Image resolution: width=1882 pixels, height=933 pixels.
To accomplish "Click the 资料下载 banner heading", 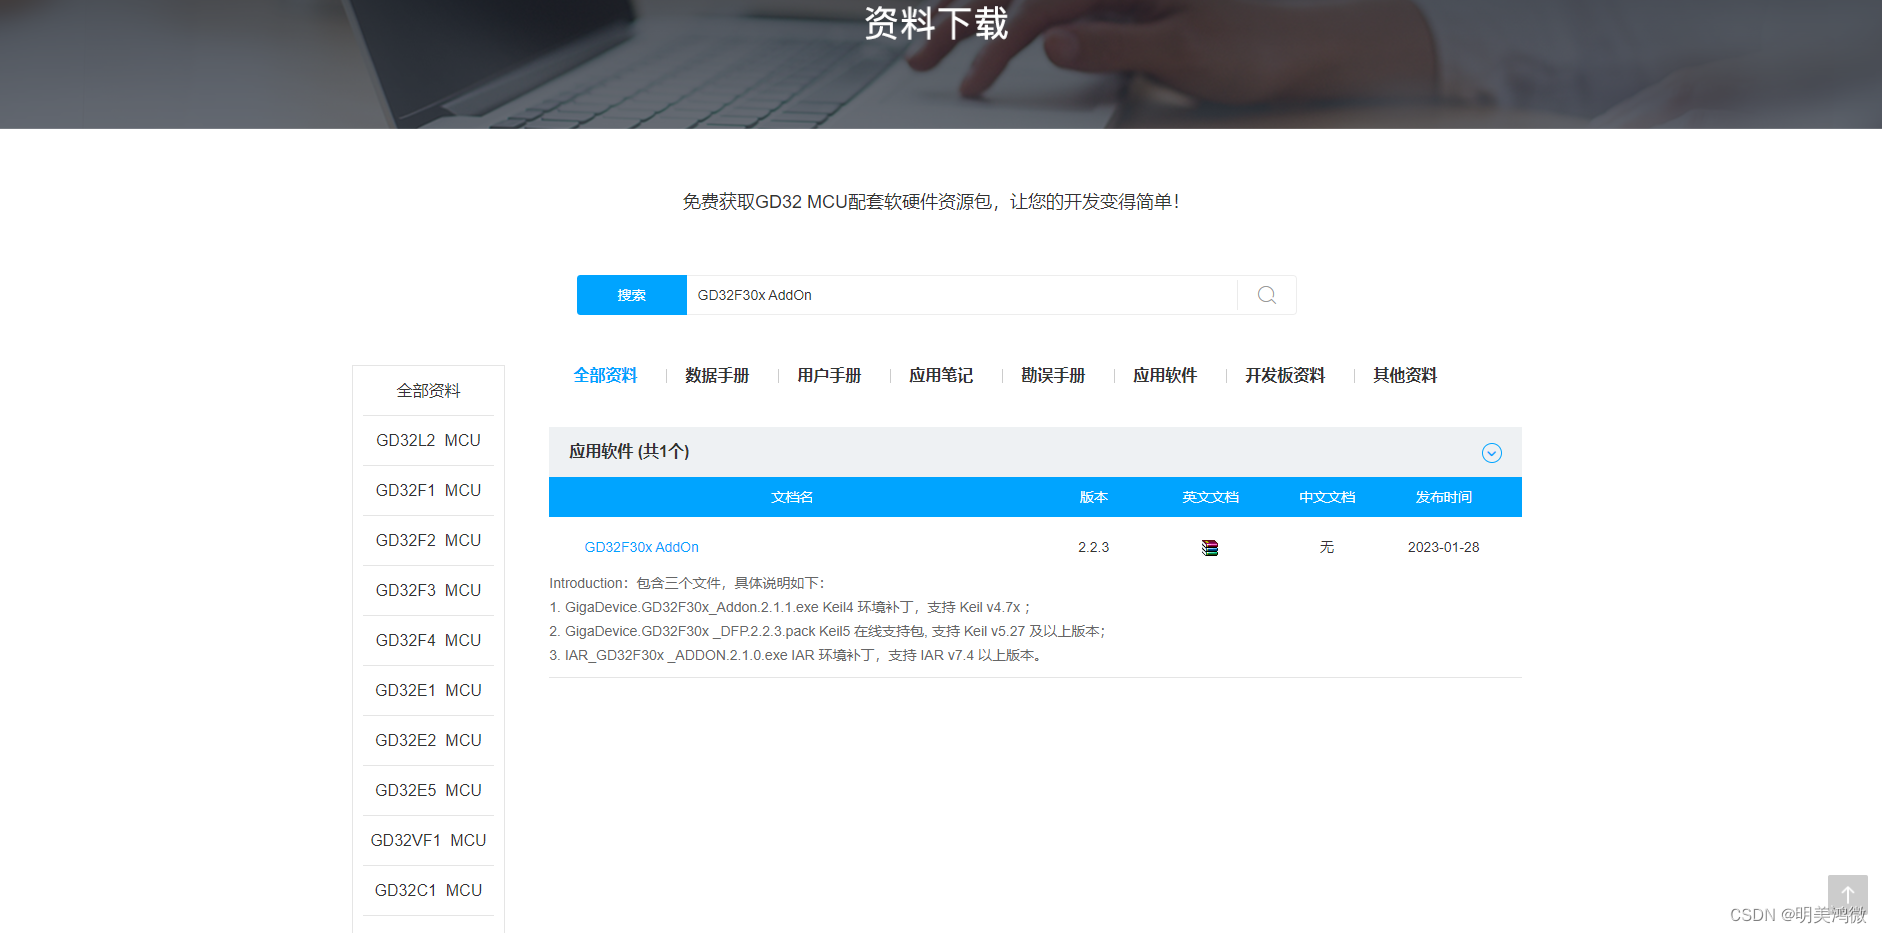I will pos(936,23).
